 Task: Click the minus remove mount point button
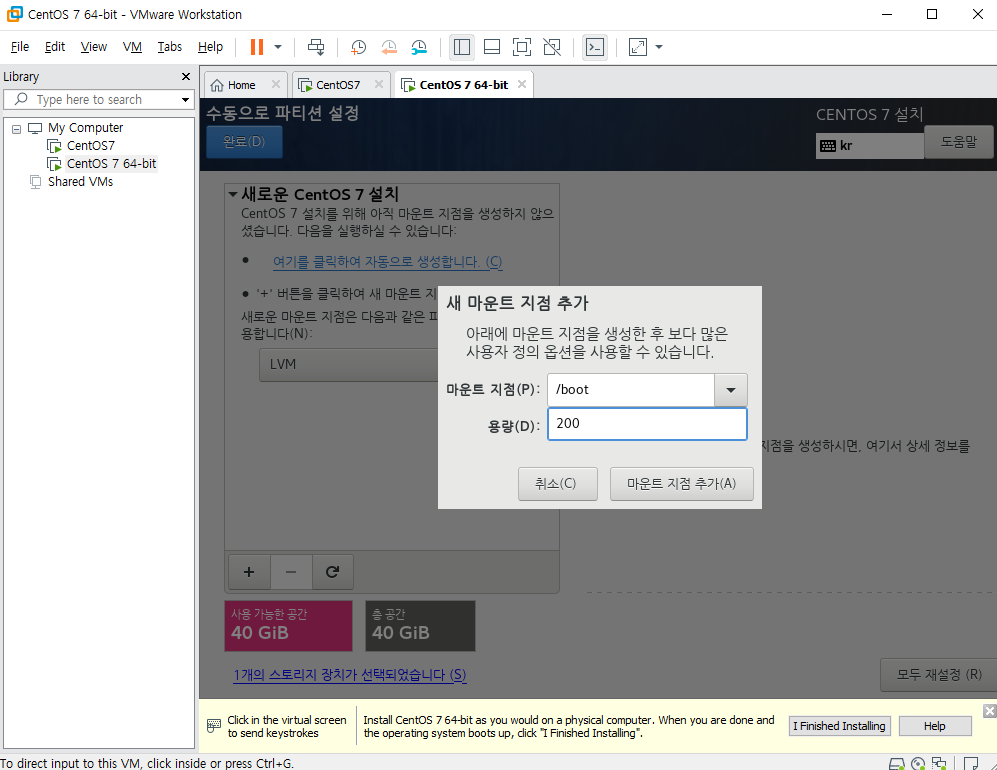(x=291, y=572)
